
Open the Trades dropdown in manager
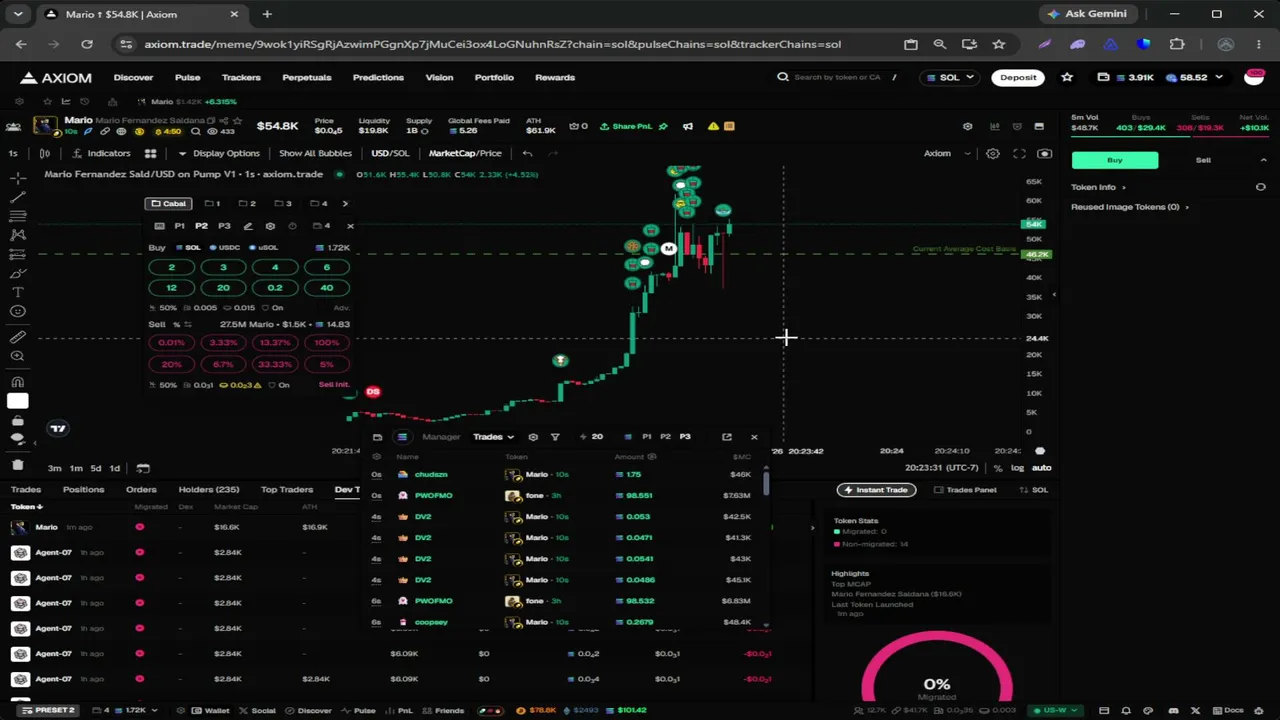coord(493,437)
